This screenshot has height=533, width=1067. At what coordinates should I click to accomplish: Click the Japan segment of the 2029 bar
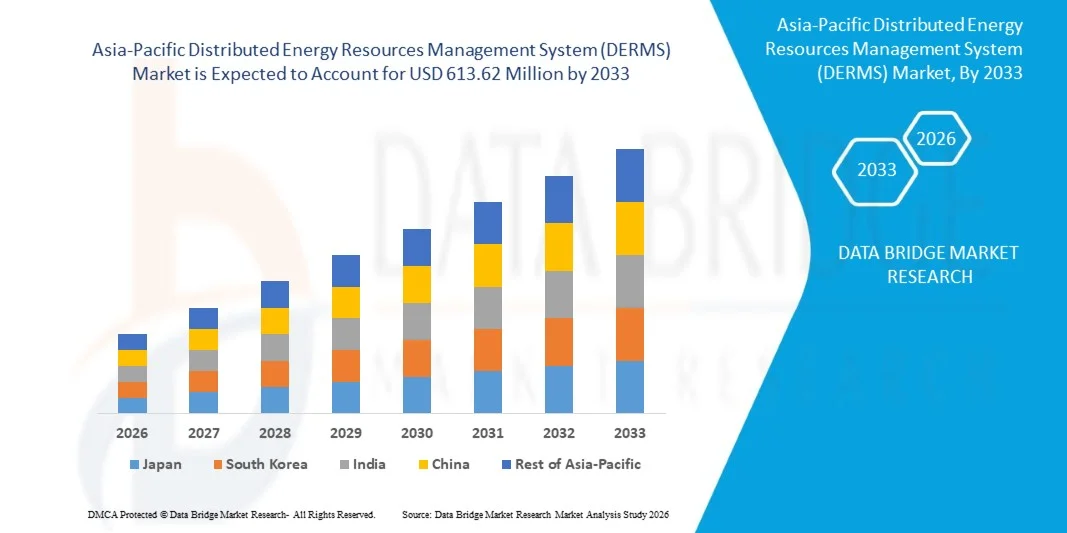point(346,397)
